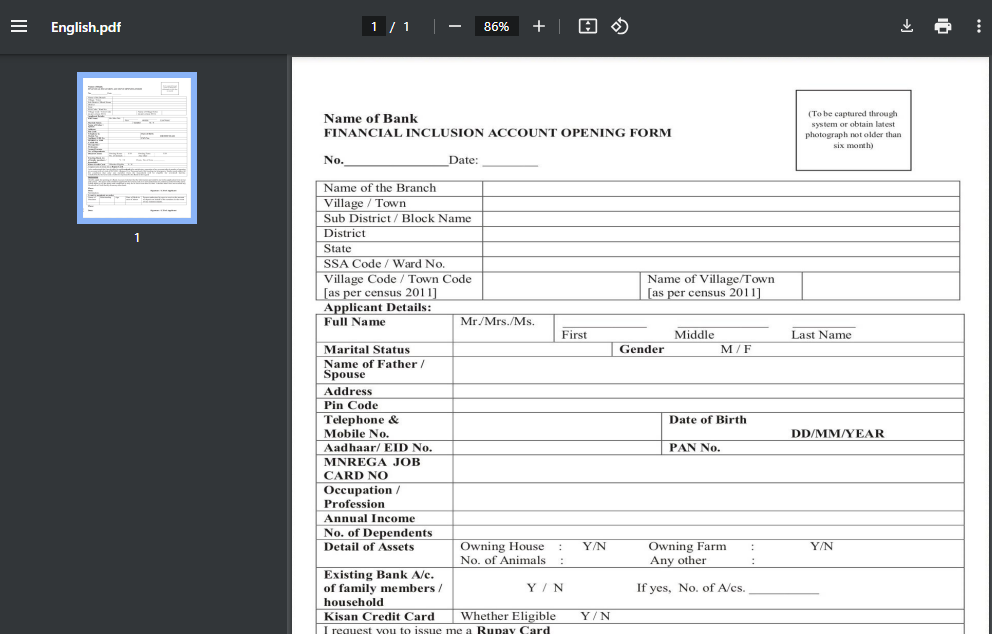The width and height of the screenshot is (992, 634).
Task: Click the 'Aadhaar/ EID No.' label
Action: pos(378,448)
